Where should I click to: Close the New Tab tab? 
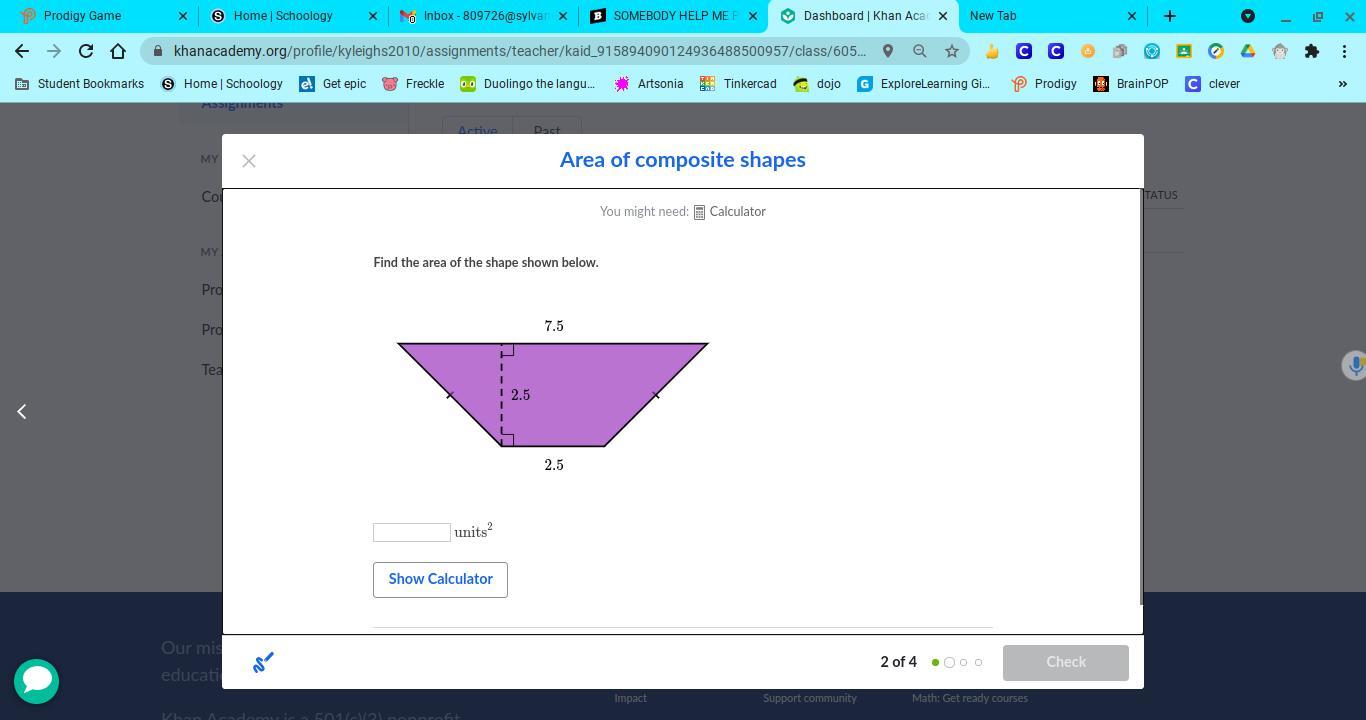point(1132,16)
